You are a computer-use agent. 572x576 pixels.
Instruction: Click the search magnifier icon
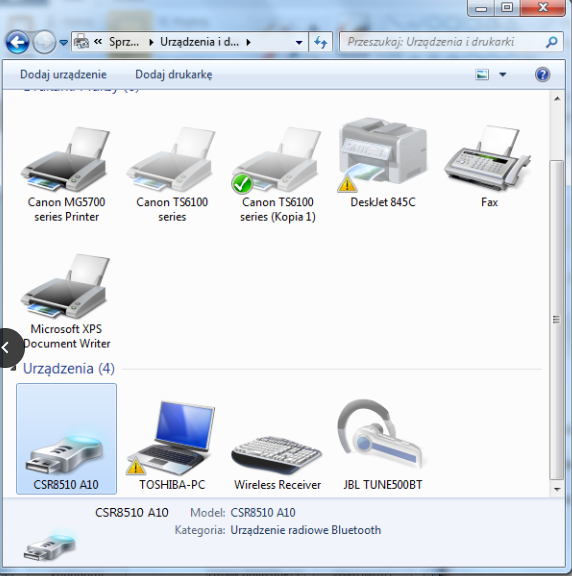point(551,42)
